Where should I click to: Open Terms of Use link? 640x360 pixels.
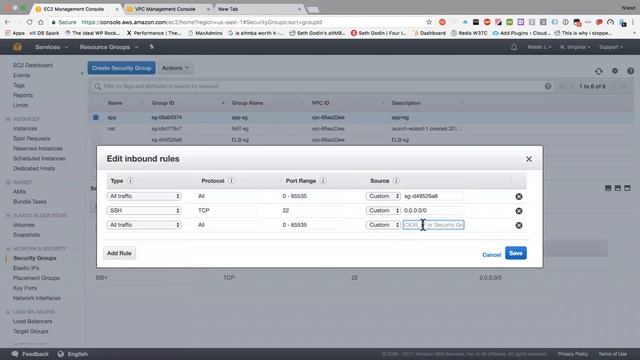point(612,354)
